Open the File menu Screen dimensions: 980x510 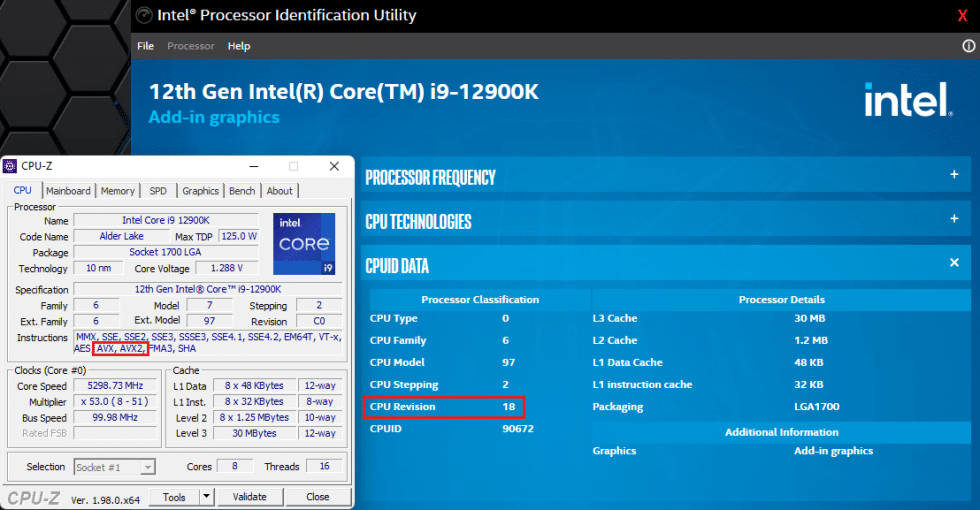point(145,46)
